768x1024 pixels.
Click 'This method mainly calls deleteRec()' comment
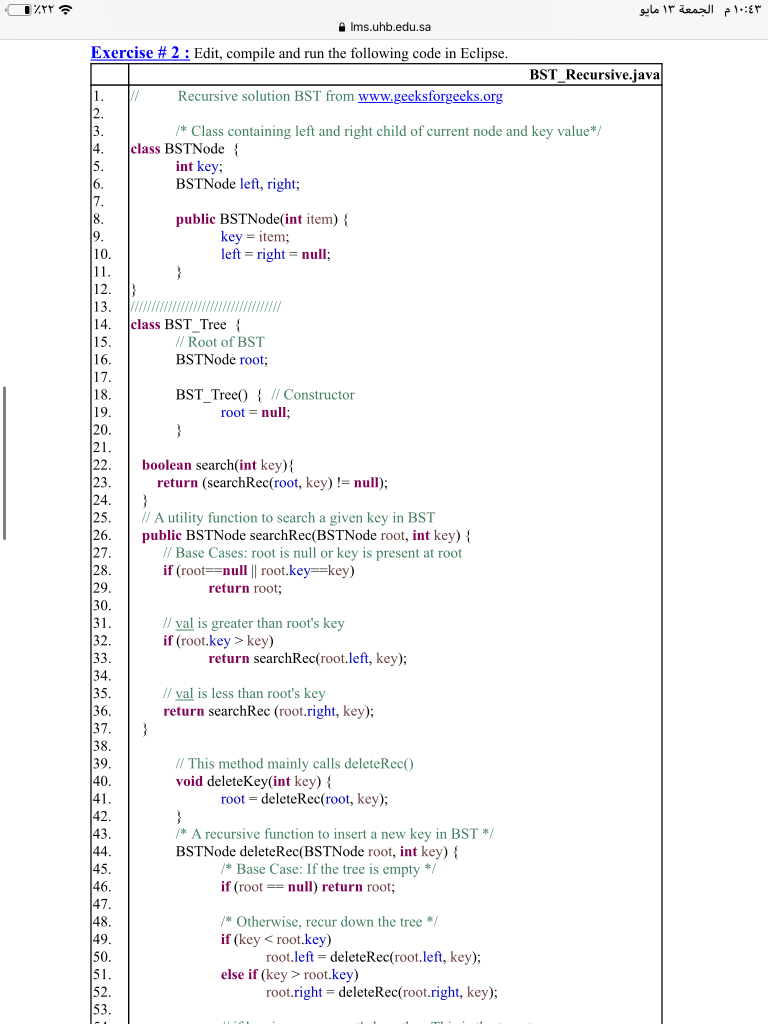coord(295,764)
